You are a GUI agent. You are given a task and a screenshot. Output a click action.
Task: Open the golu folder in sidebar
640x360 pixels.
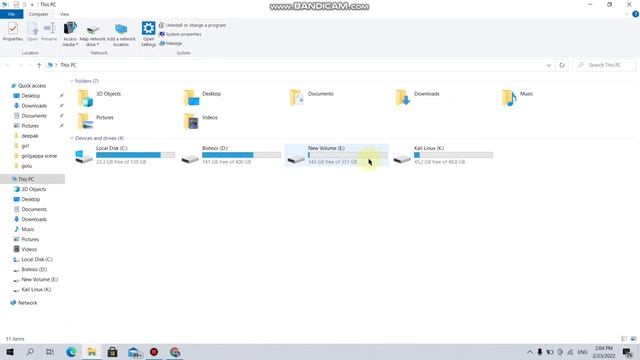[x=27, y=166]
